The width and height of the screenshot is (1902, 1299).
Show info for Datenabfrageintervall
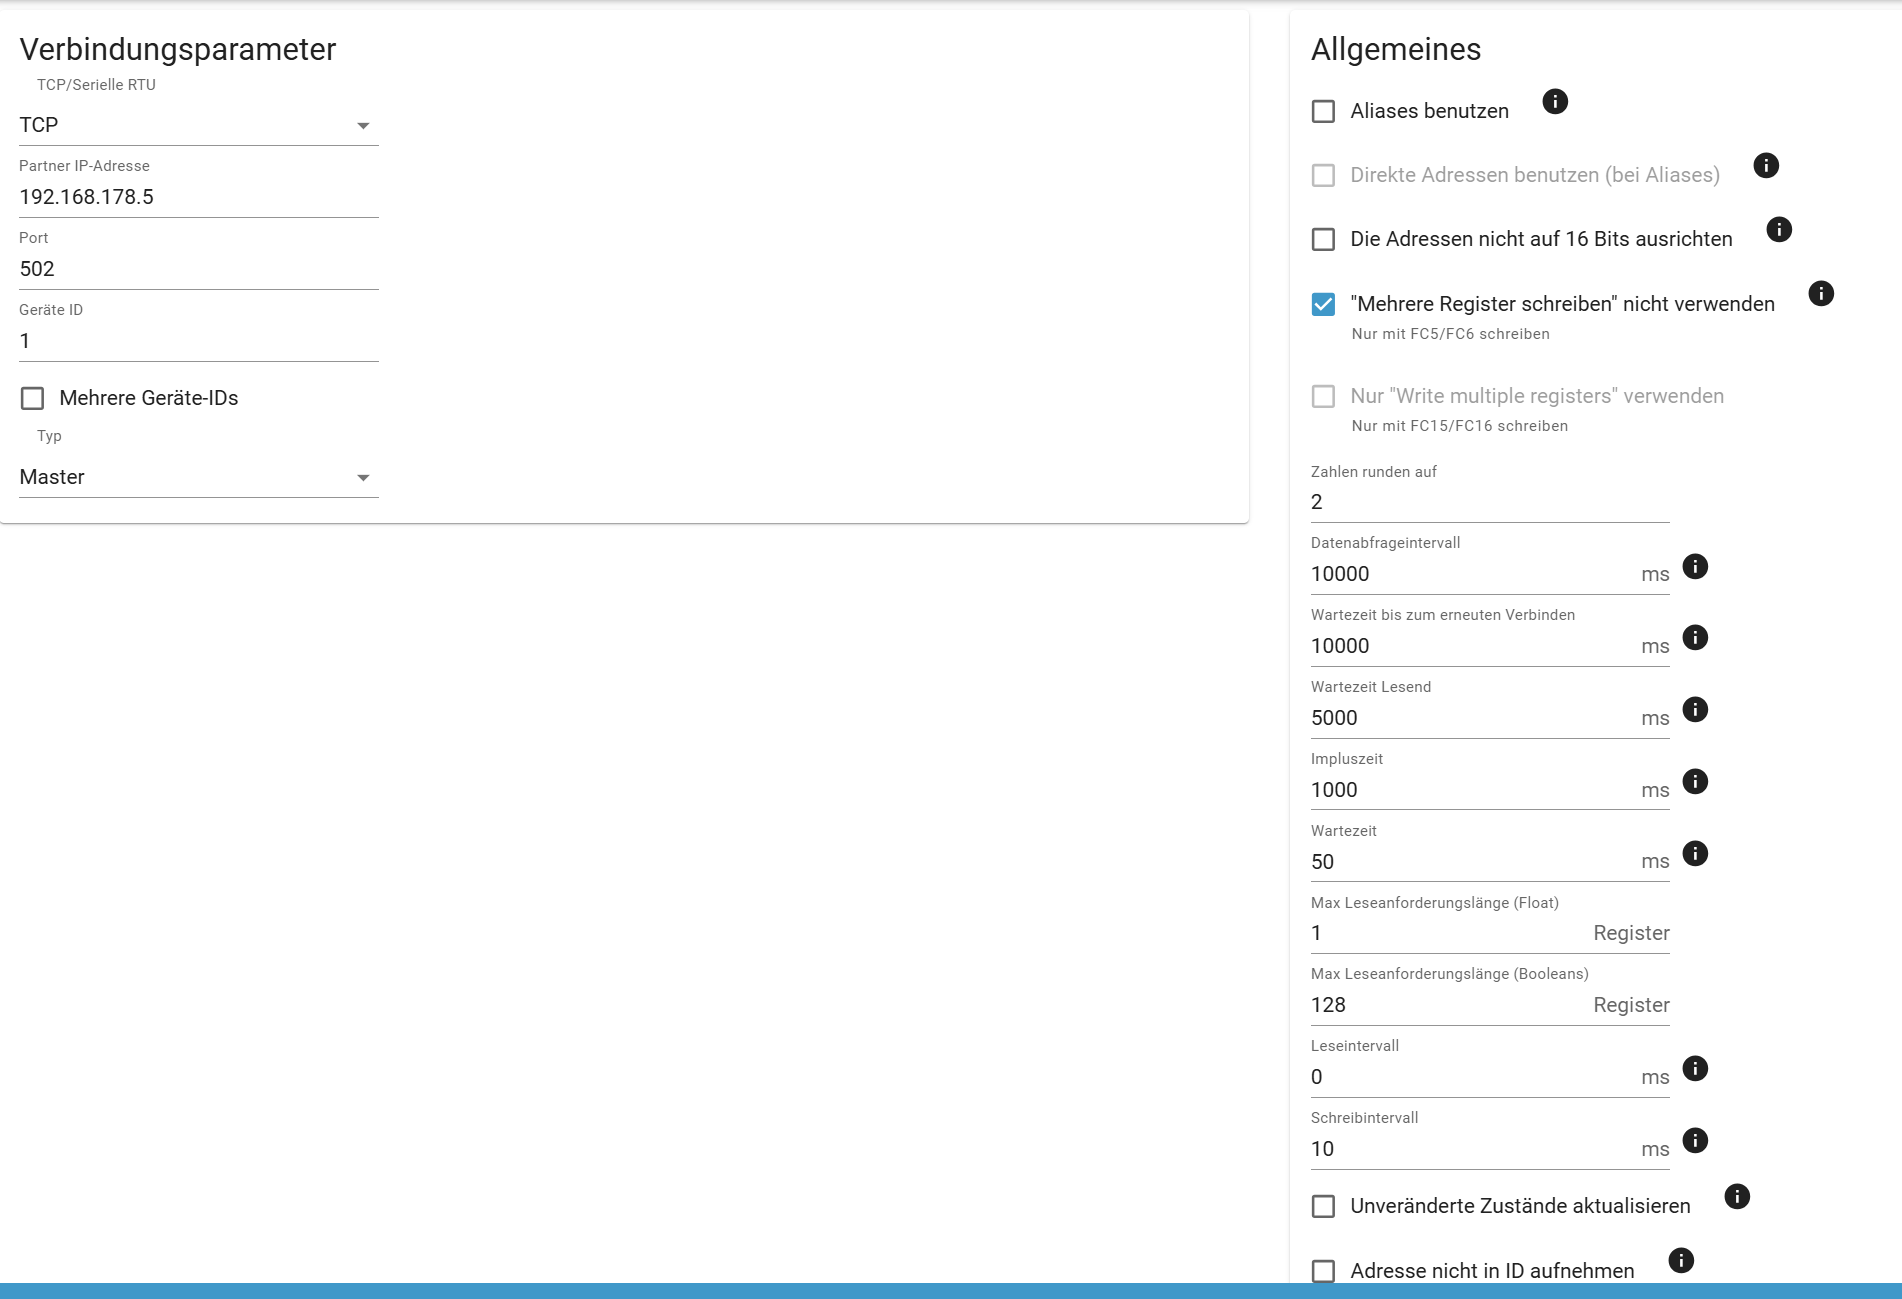coord(1695,567)
